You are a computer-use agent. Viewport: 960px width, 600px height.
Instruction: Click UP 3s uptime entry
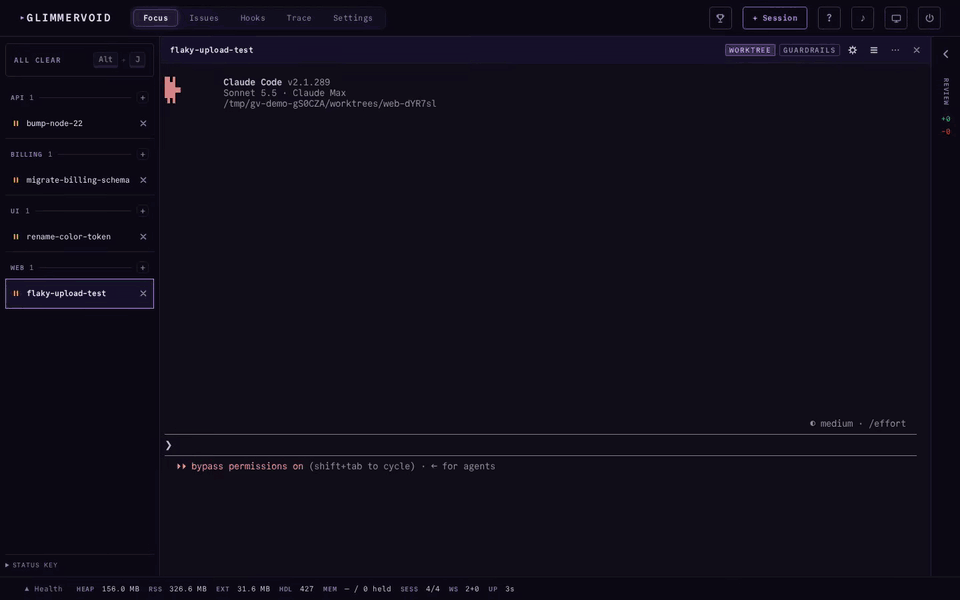(501, 589)
